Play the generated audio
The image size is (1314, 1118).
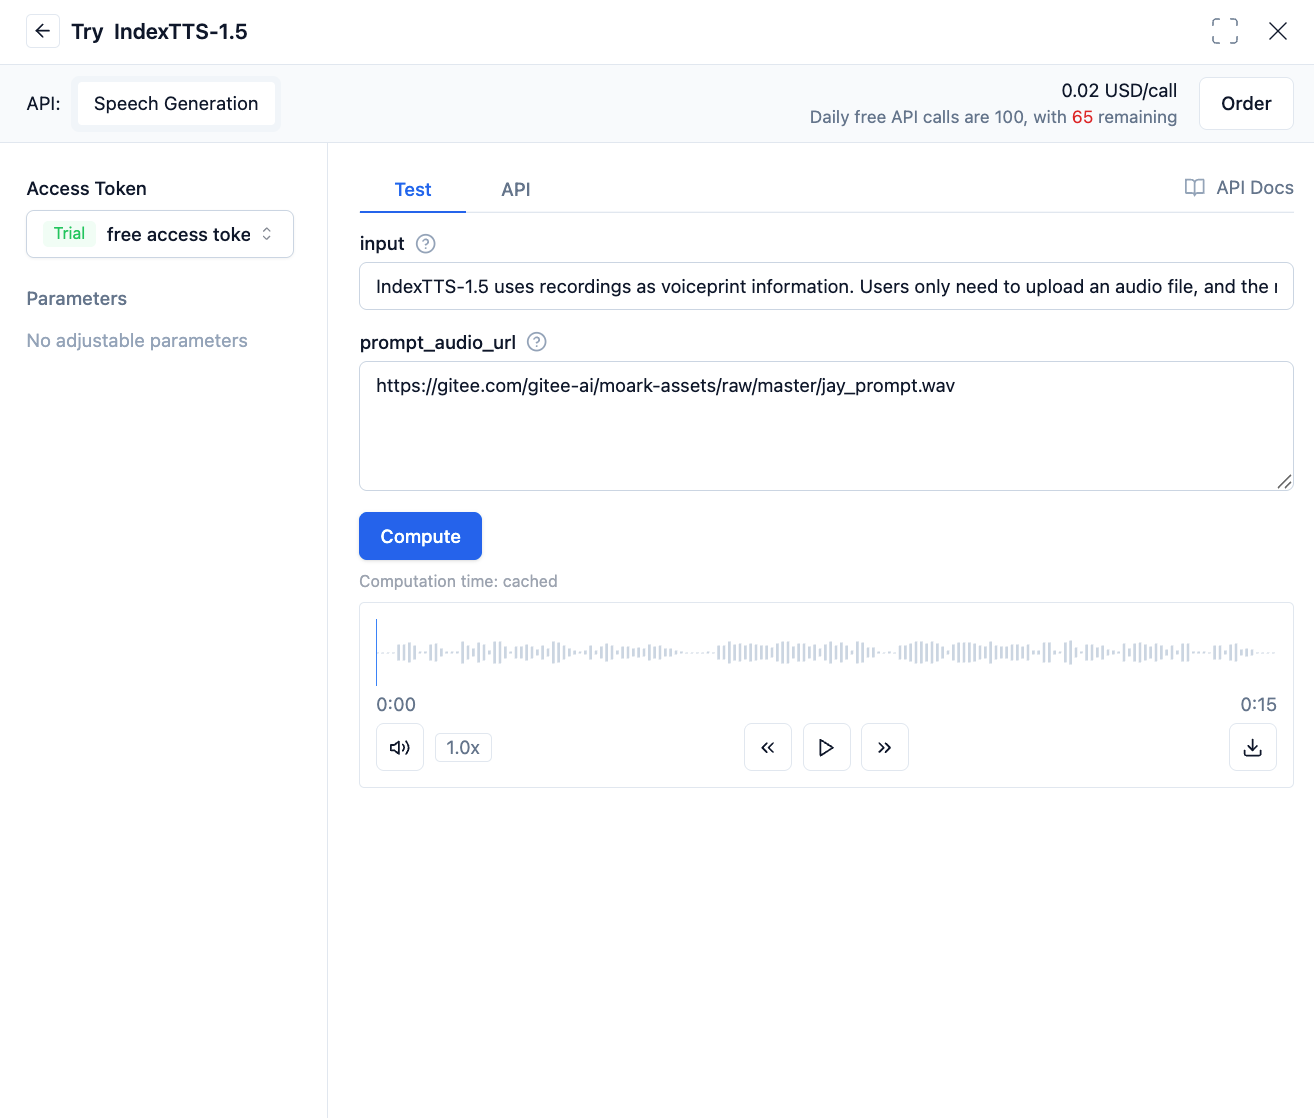[x=826, y=747]
